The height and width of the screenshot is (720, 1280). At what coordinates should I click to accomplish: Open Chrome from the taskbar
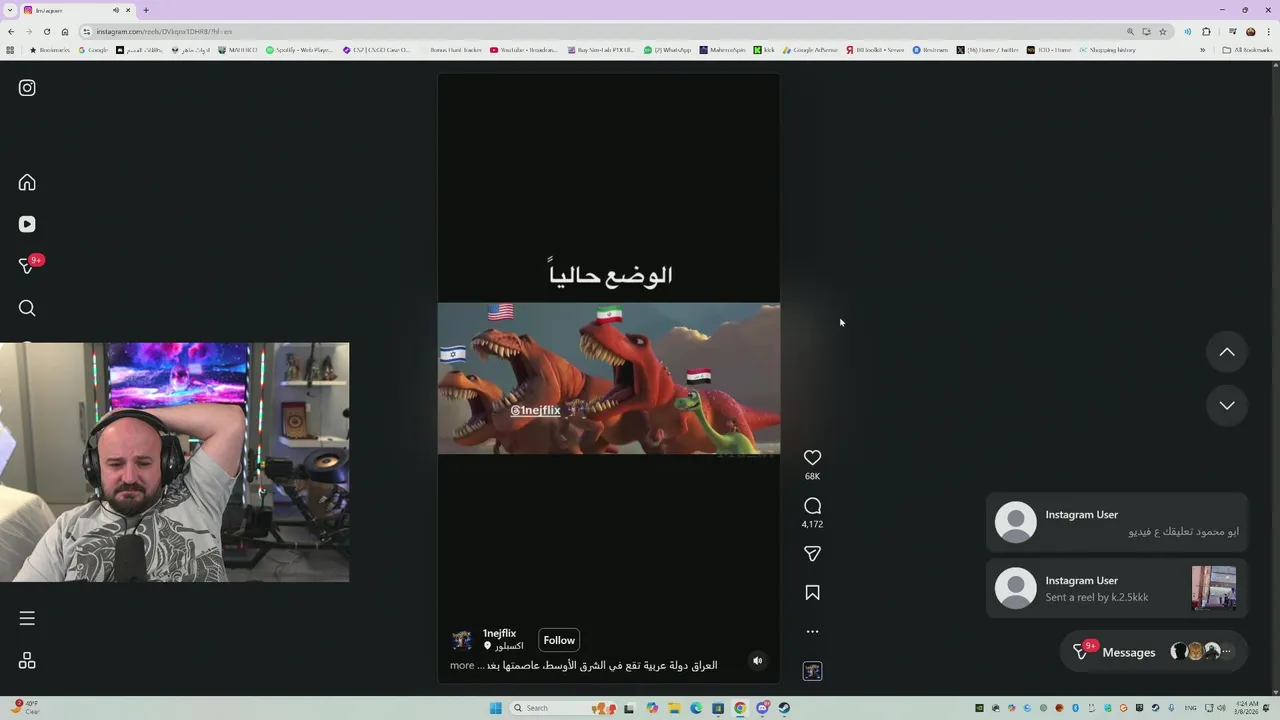click(x=740, y=708)
